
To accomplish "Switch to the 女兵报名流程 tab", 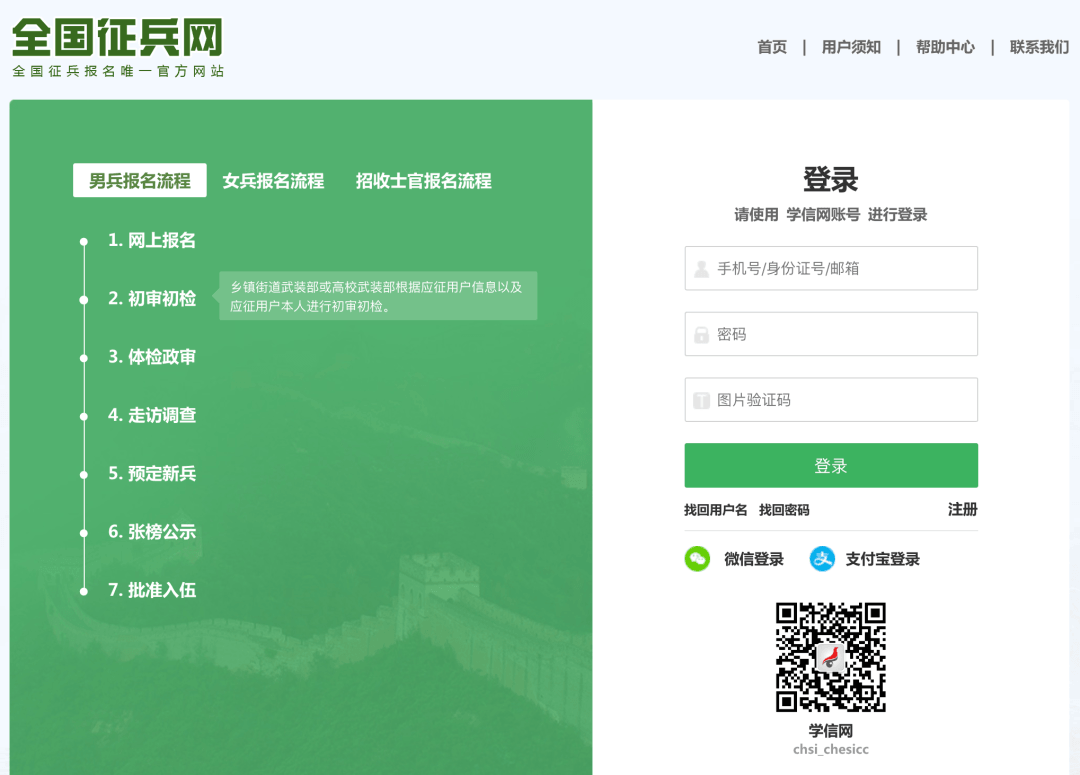I will (x=275, y=181).
